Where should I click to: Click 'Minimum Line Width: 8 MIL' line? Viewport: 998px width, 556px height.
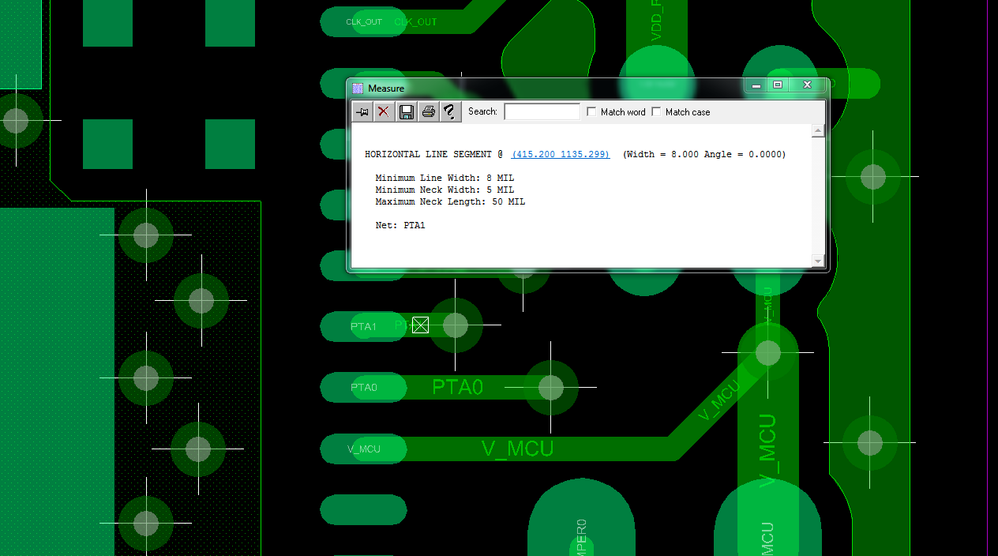444,177
